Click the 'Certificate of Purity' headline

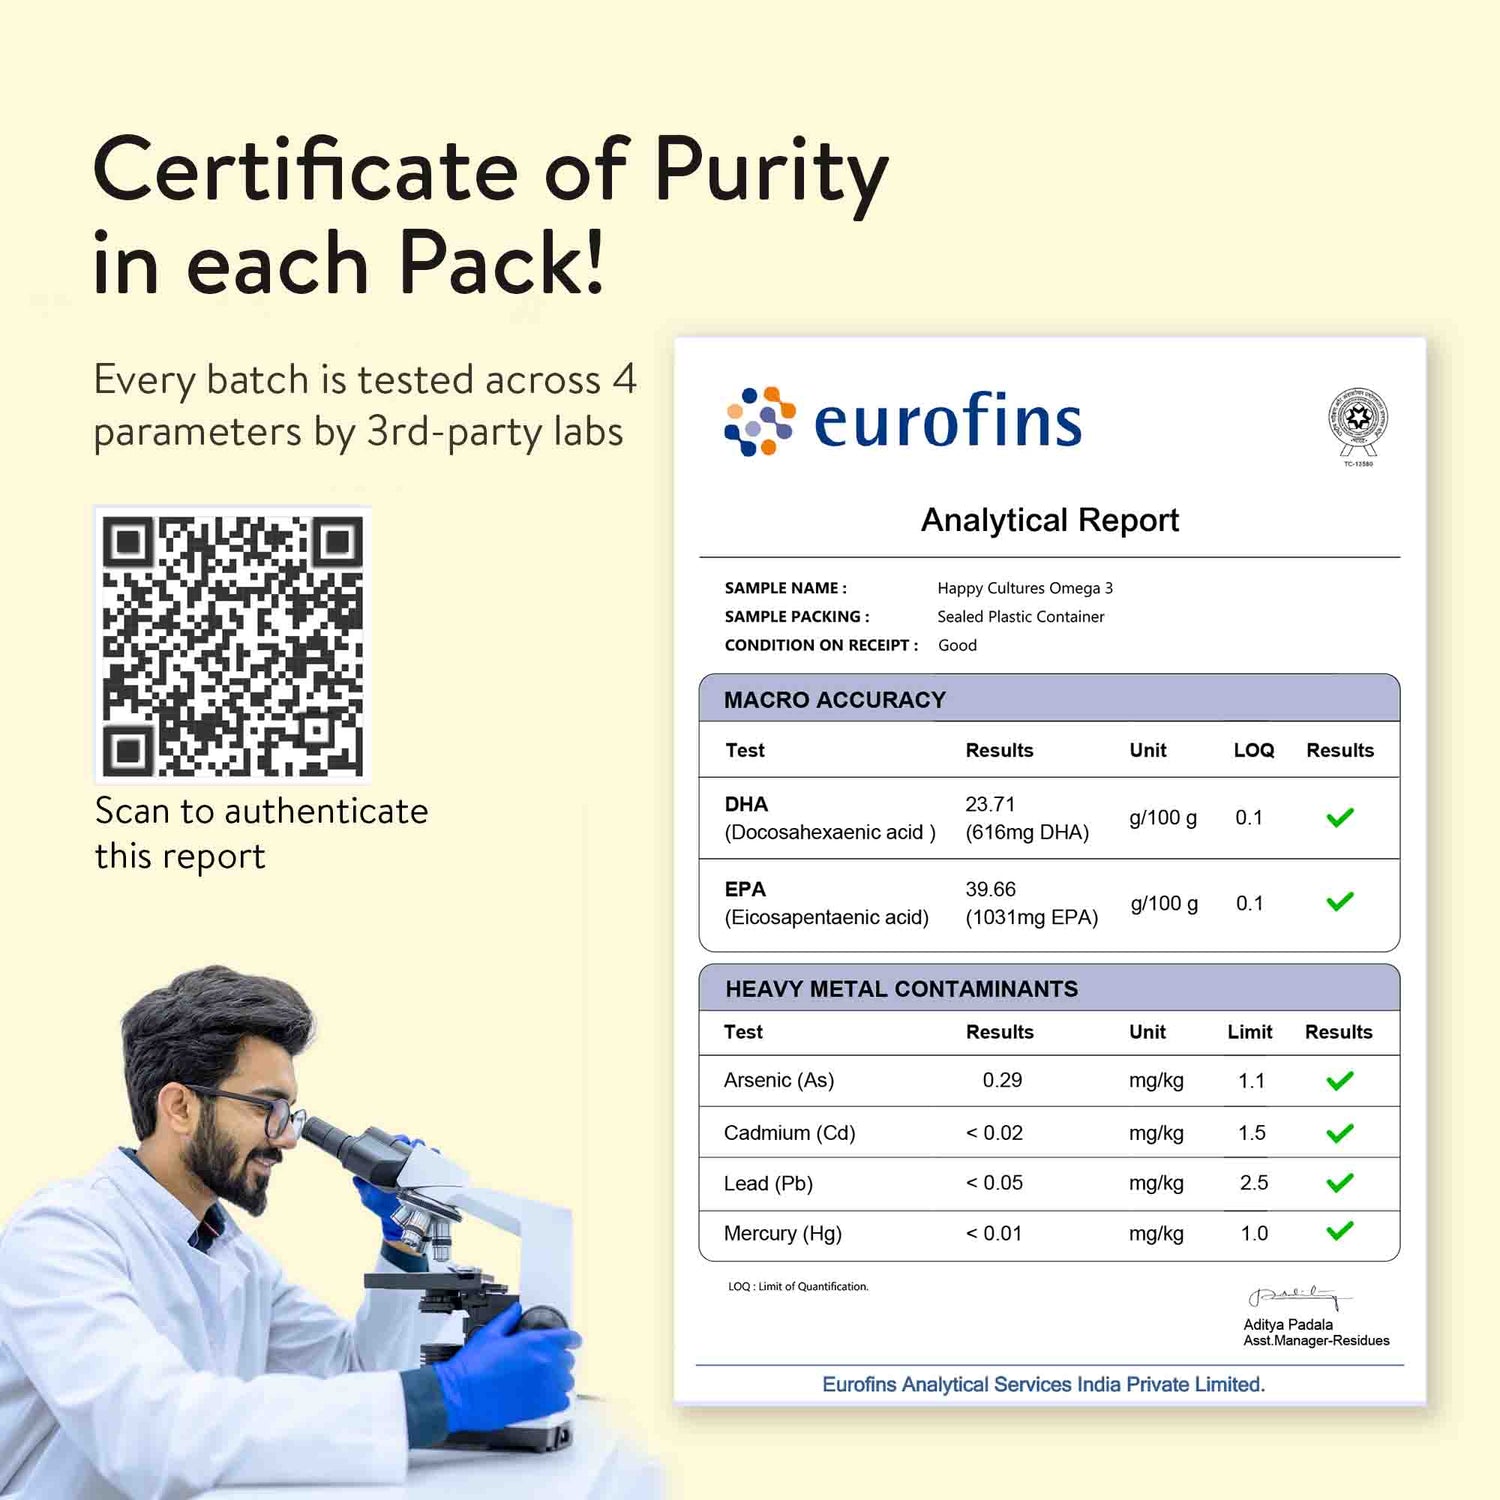[x=490, y=215]
